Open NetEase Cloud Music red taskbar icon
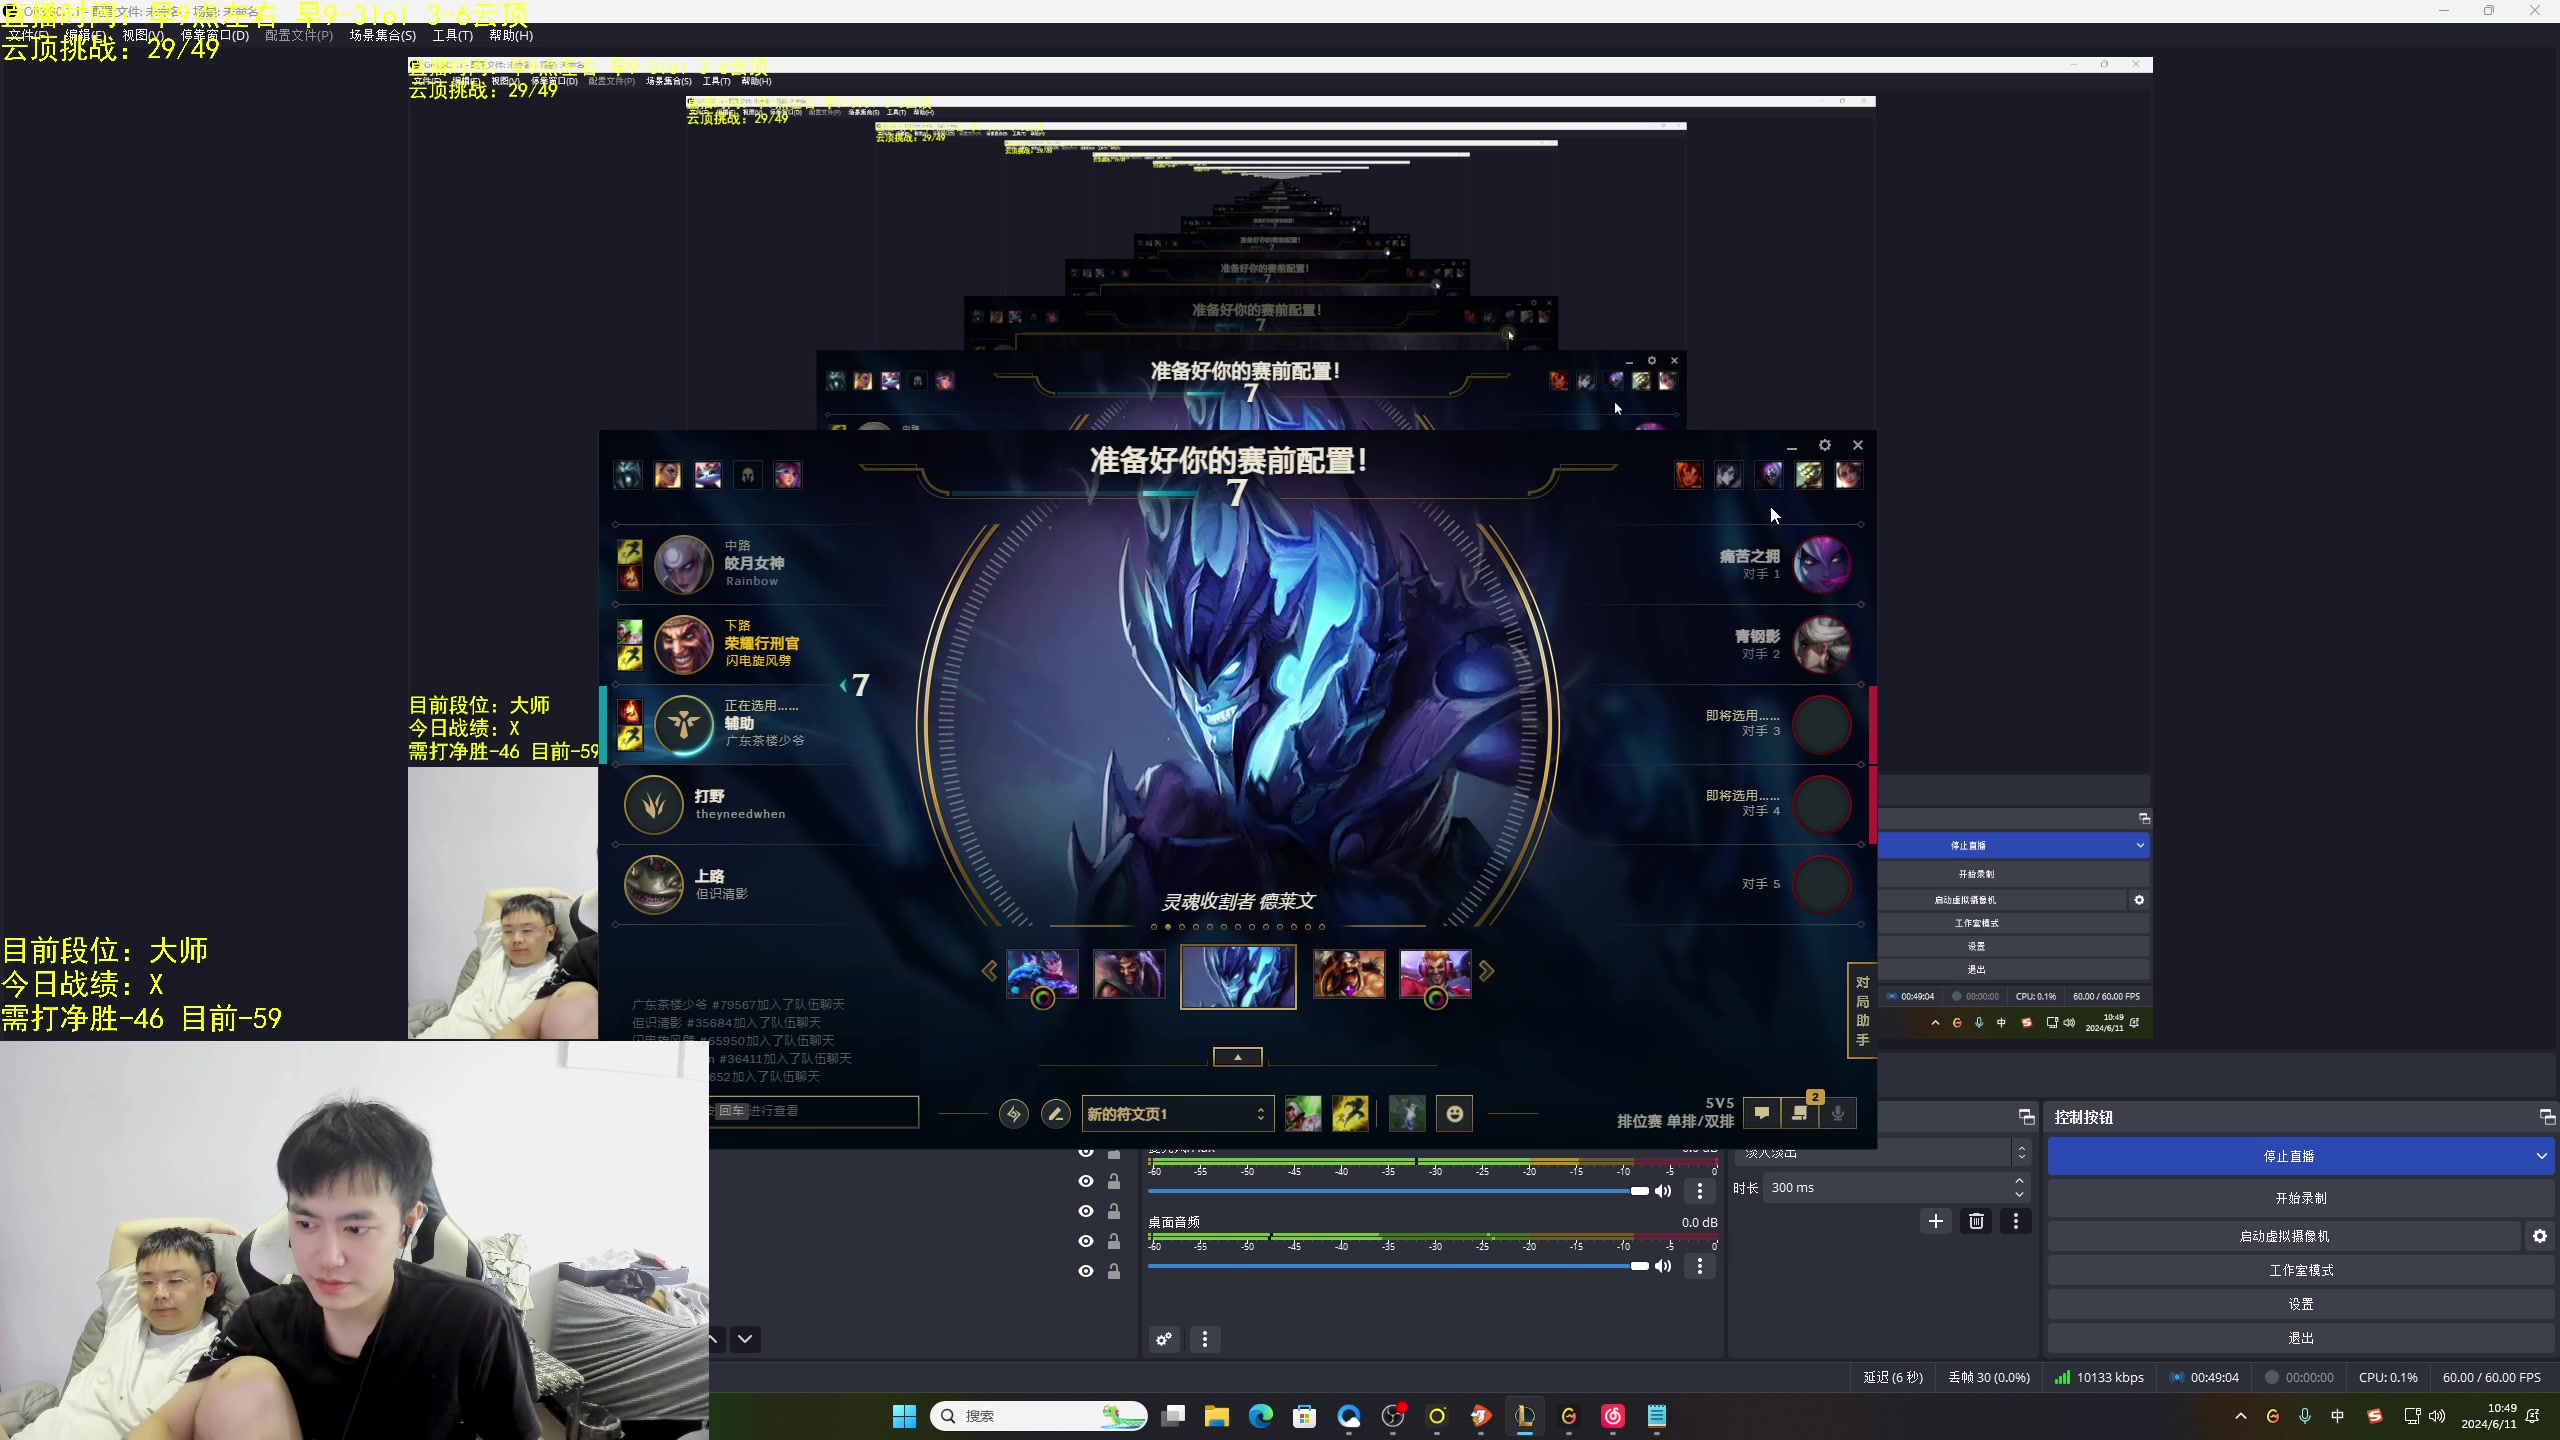The image size is (2560, 1440). coord(1613,1416)
